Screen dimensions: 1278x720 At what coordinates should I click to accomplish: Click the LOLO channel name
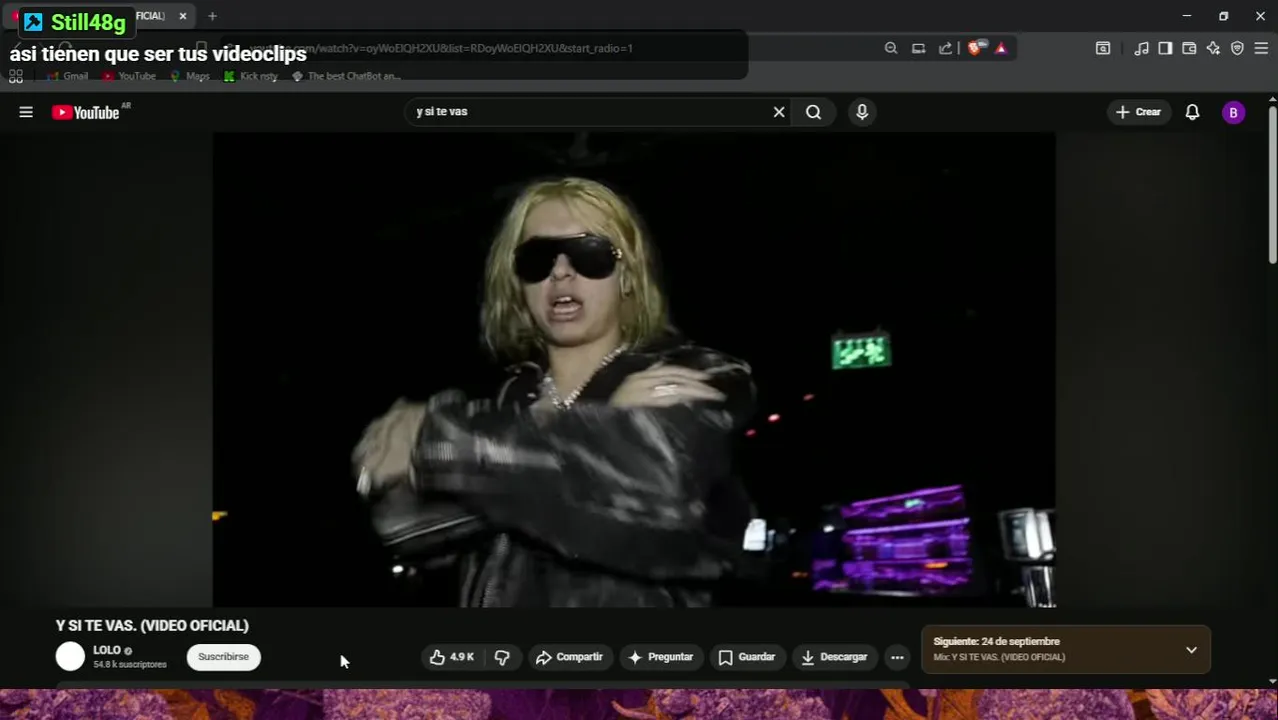tap(107, 650)
